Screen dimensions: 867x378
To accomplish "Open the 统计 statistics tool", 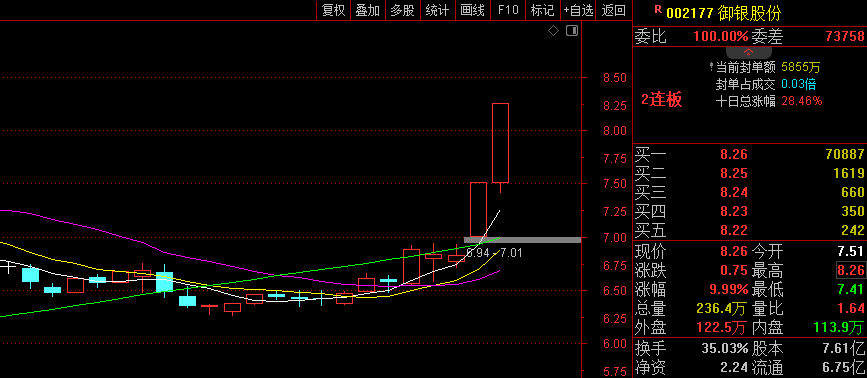I will pyautogui.click(x=437, y=10).
